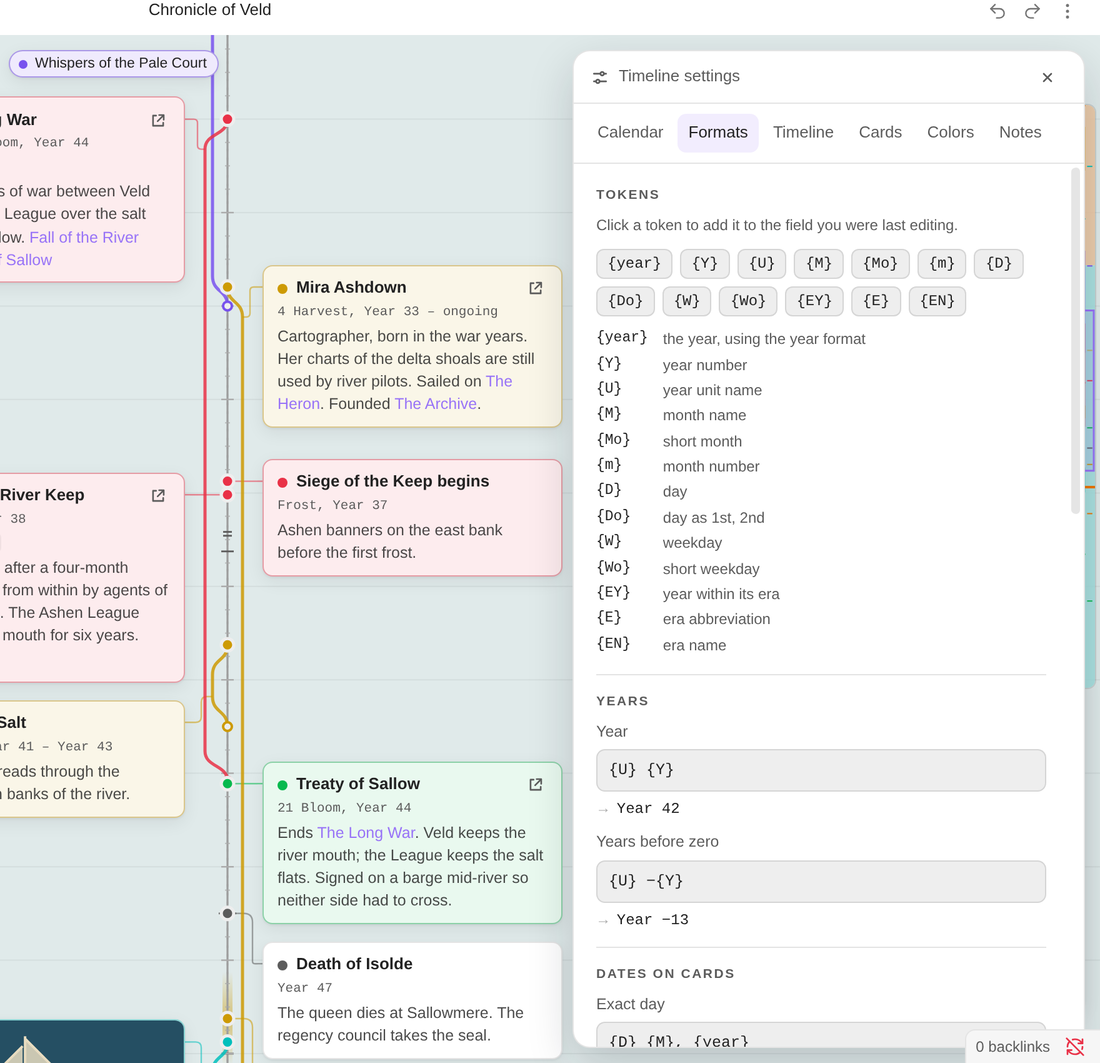Image resolution: width=1100 pixels, height=1063 pixels.
Task: Insert the {M} token chip
Action: pyautogui.click(x=819, y=264)
